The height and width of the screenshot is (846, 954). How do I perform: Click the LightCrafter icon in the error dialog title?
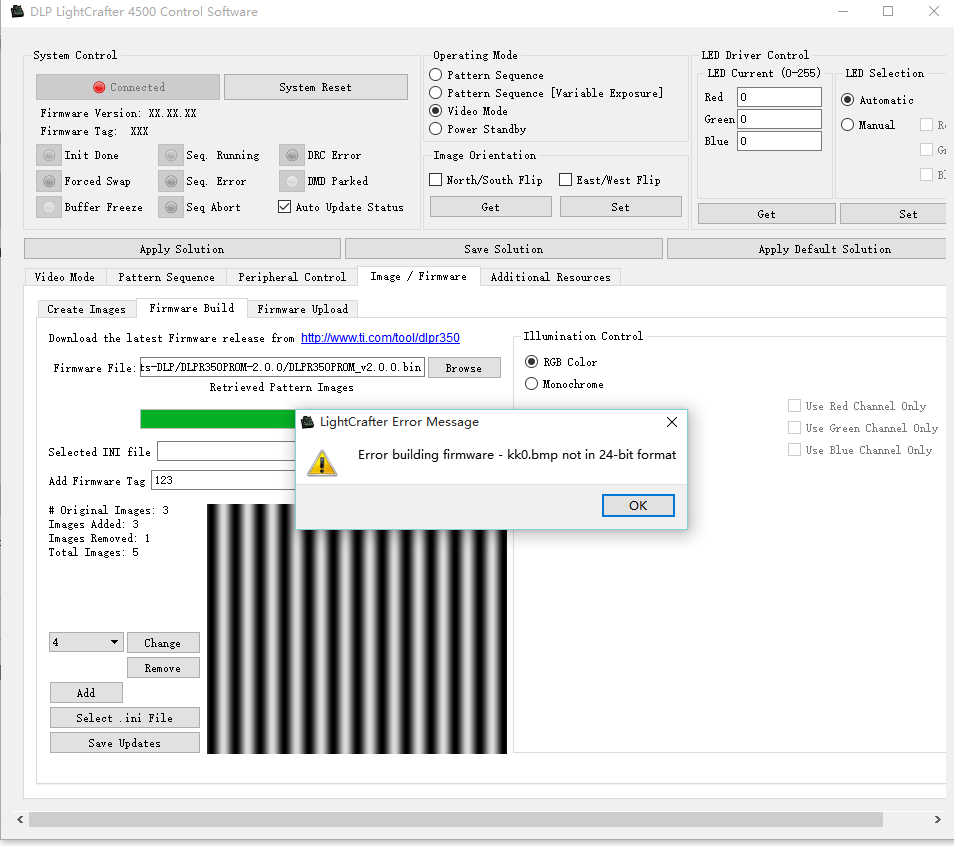pos(308,422)
